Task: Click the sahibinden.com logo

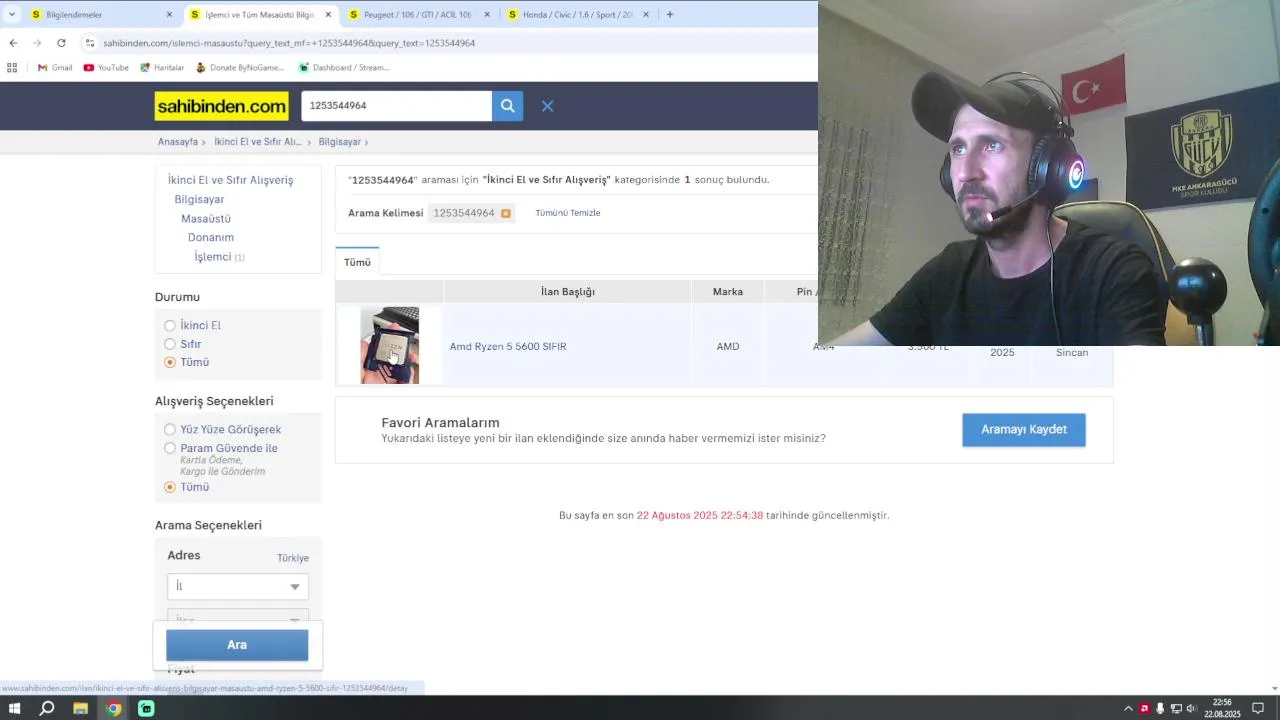Action: tap(222, 106)
